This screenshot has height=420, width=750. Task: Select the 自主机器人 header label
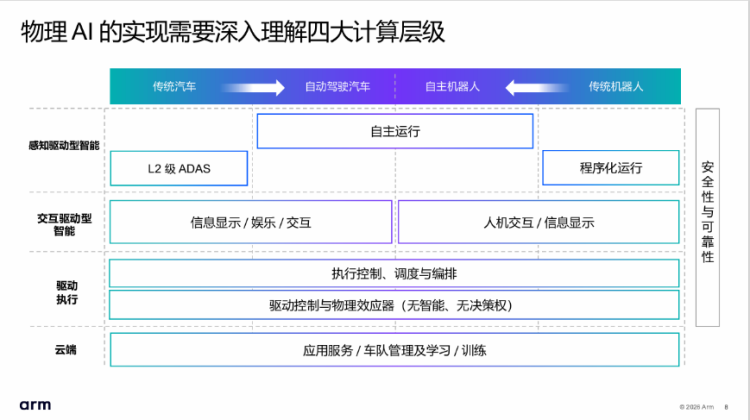(x=452, y=87)
